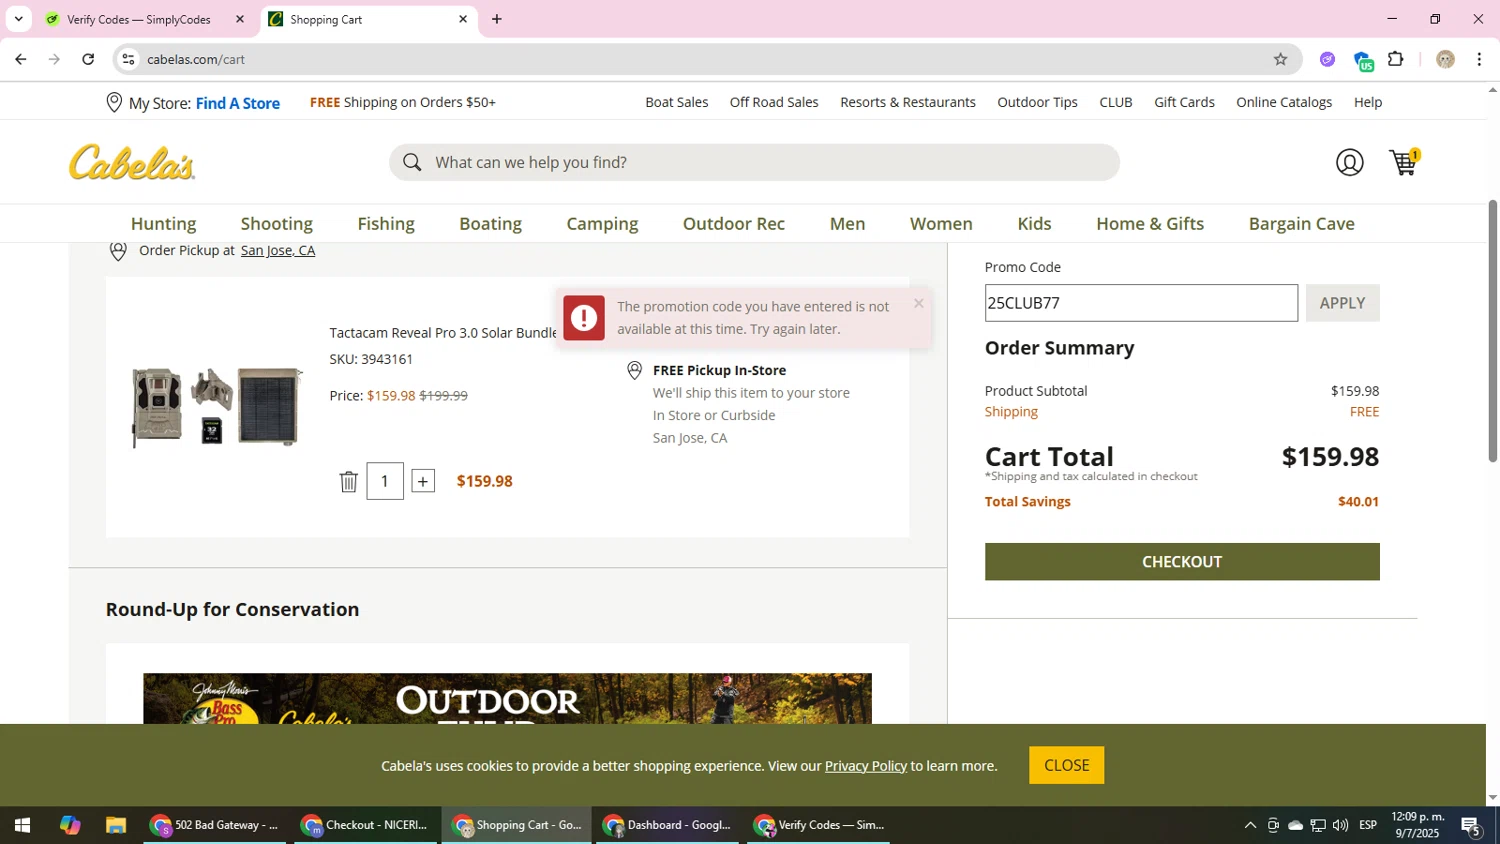This screenshot has height=844, width=1500.
Task: Open the Men category menu
Action: 847,224
